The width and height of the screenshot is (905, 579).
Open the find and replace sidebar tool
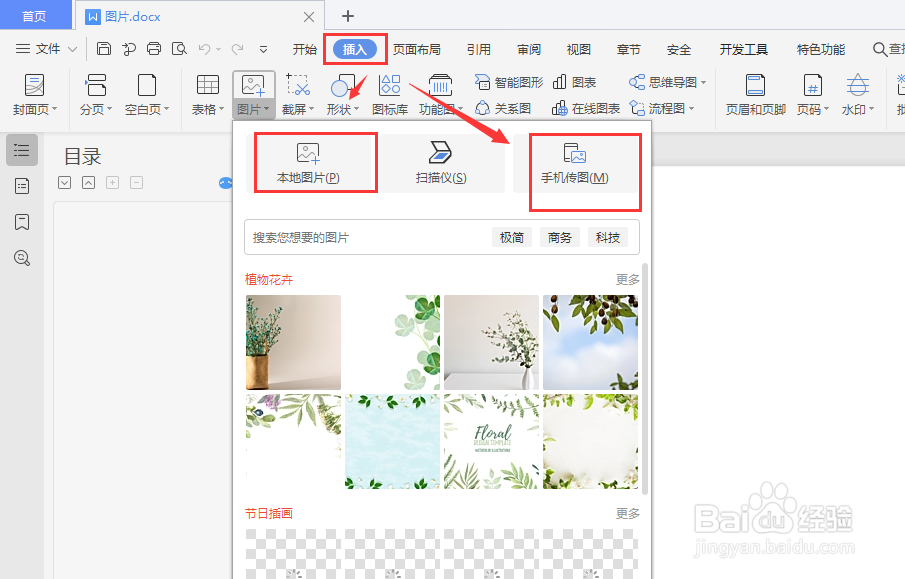click(21, 257)
